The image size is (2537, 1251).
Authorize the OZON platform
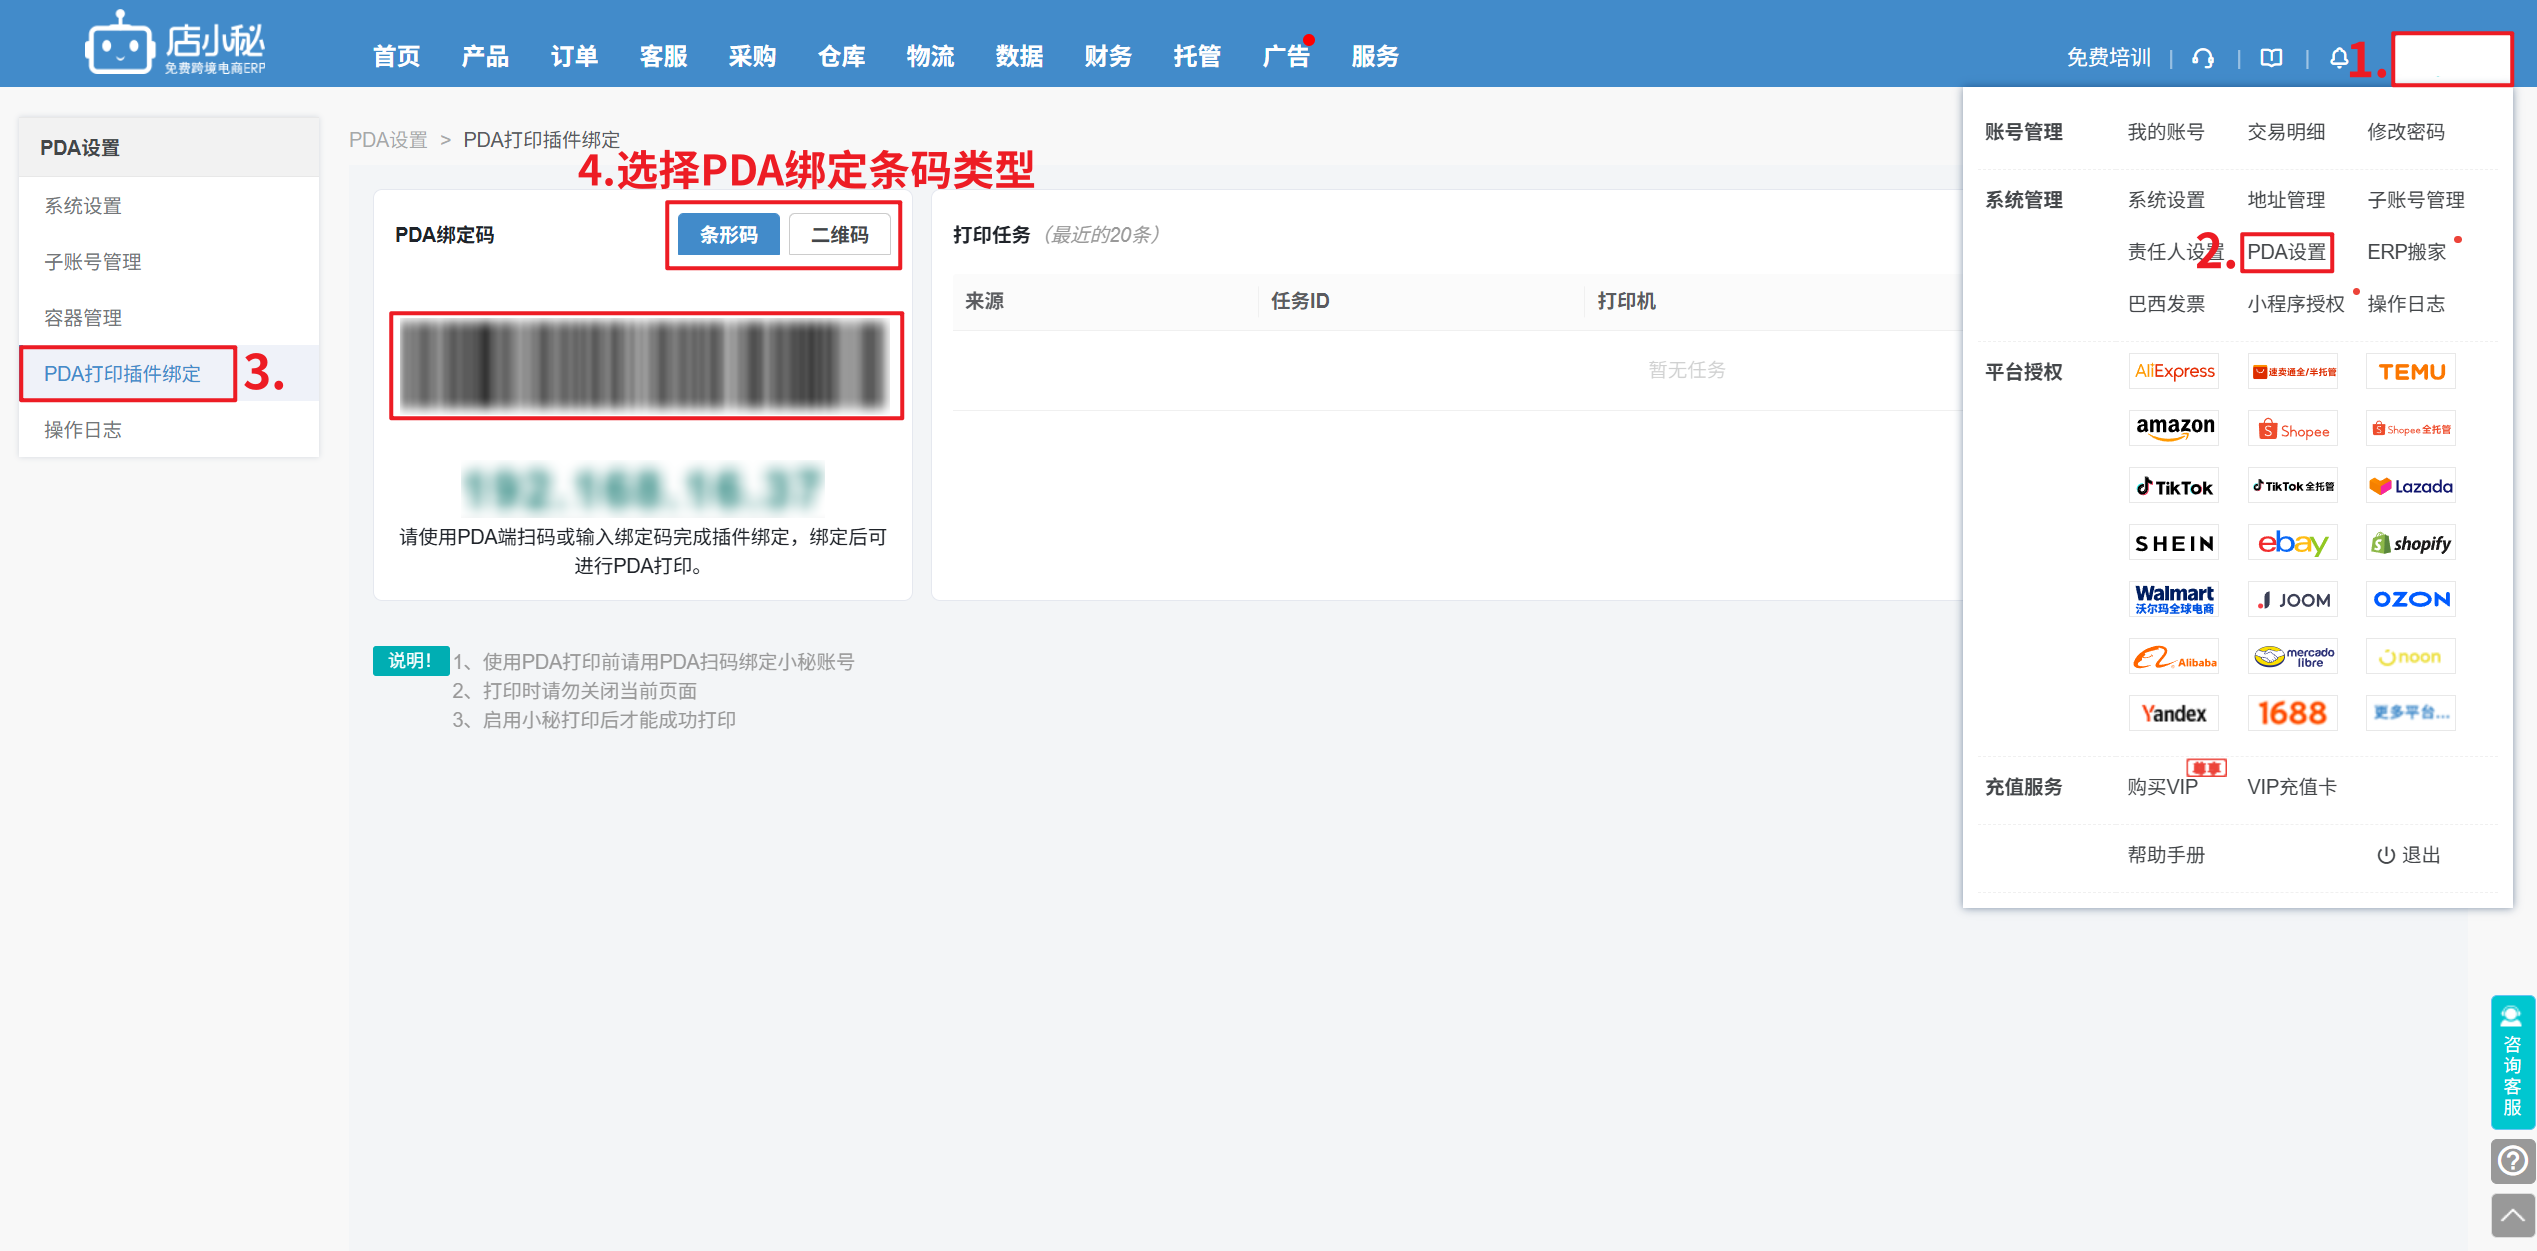[2411, 600]
